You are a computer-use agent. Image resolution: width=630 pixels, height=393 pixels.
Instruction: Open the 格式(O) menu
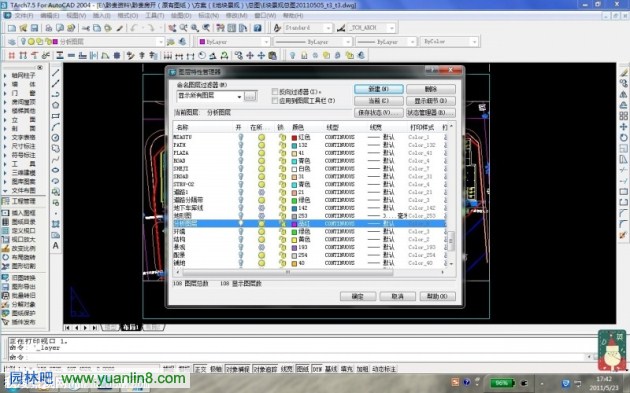[128, 16]
